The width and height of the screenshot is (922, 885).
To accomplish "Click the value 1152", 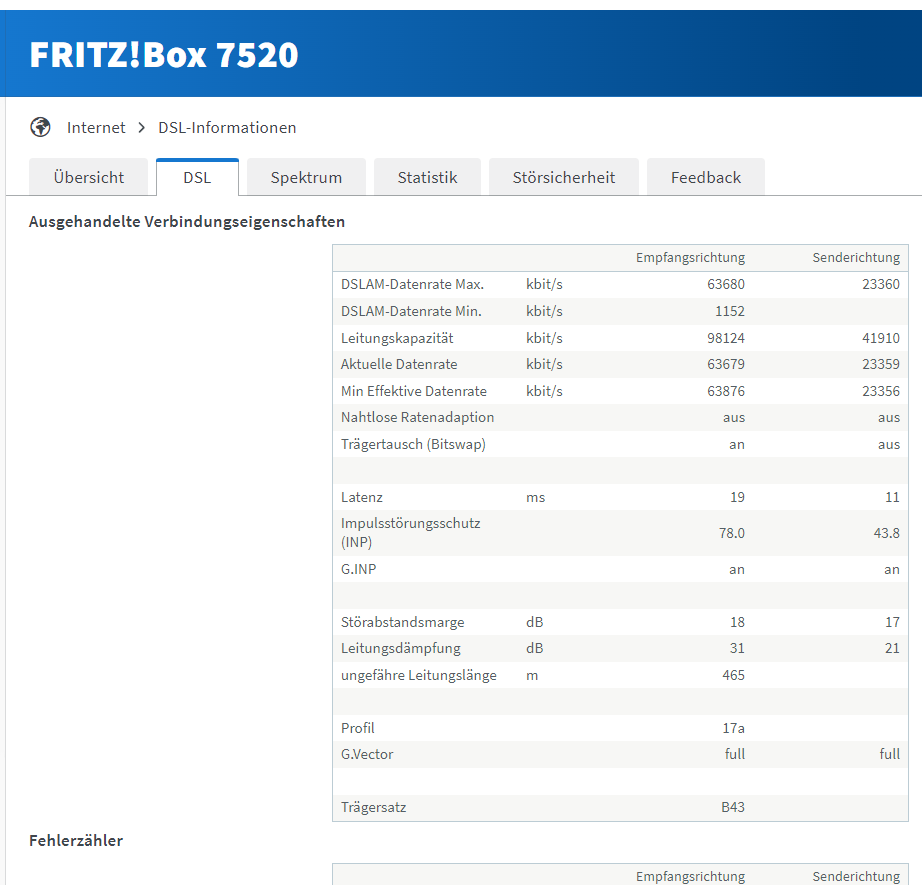I will coord(730,311).
